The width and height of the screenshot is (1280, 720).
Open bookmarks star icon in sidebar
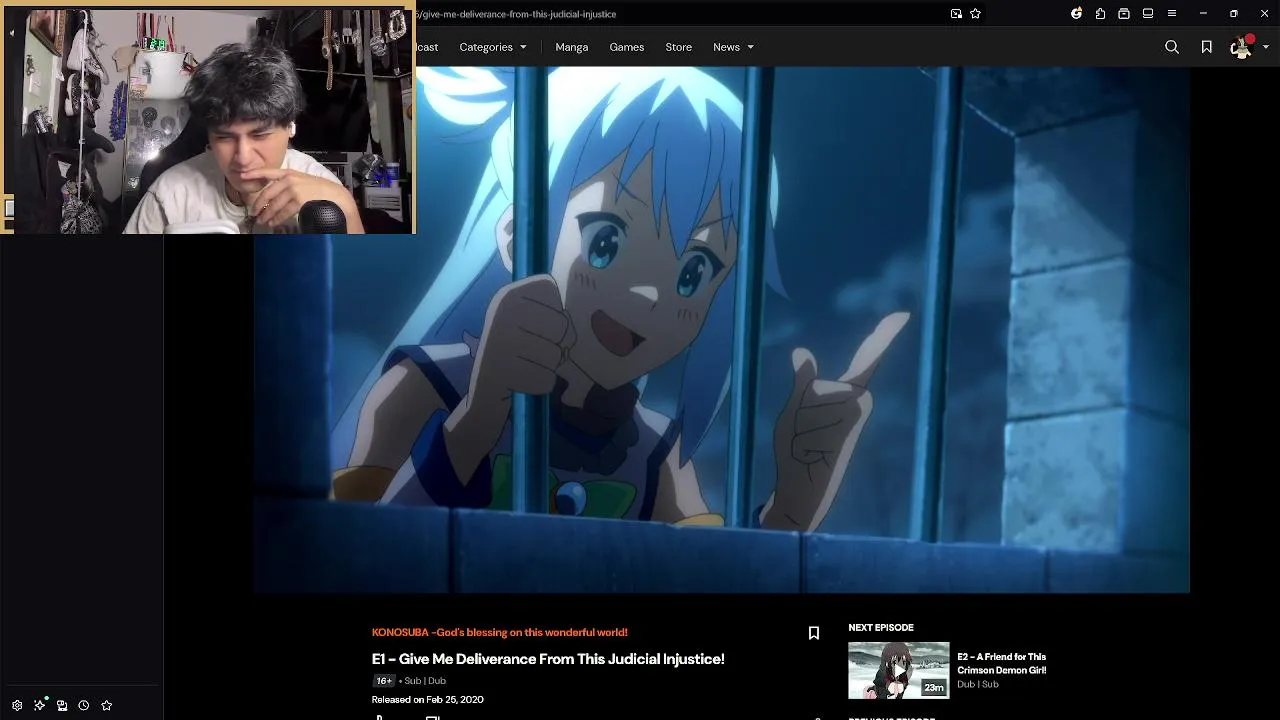[107, 705]
